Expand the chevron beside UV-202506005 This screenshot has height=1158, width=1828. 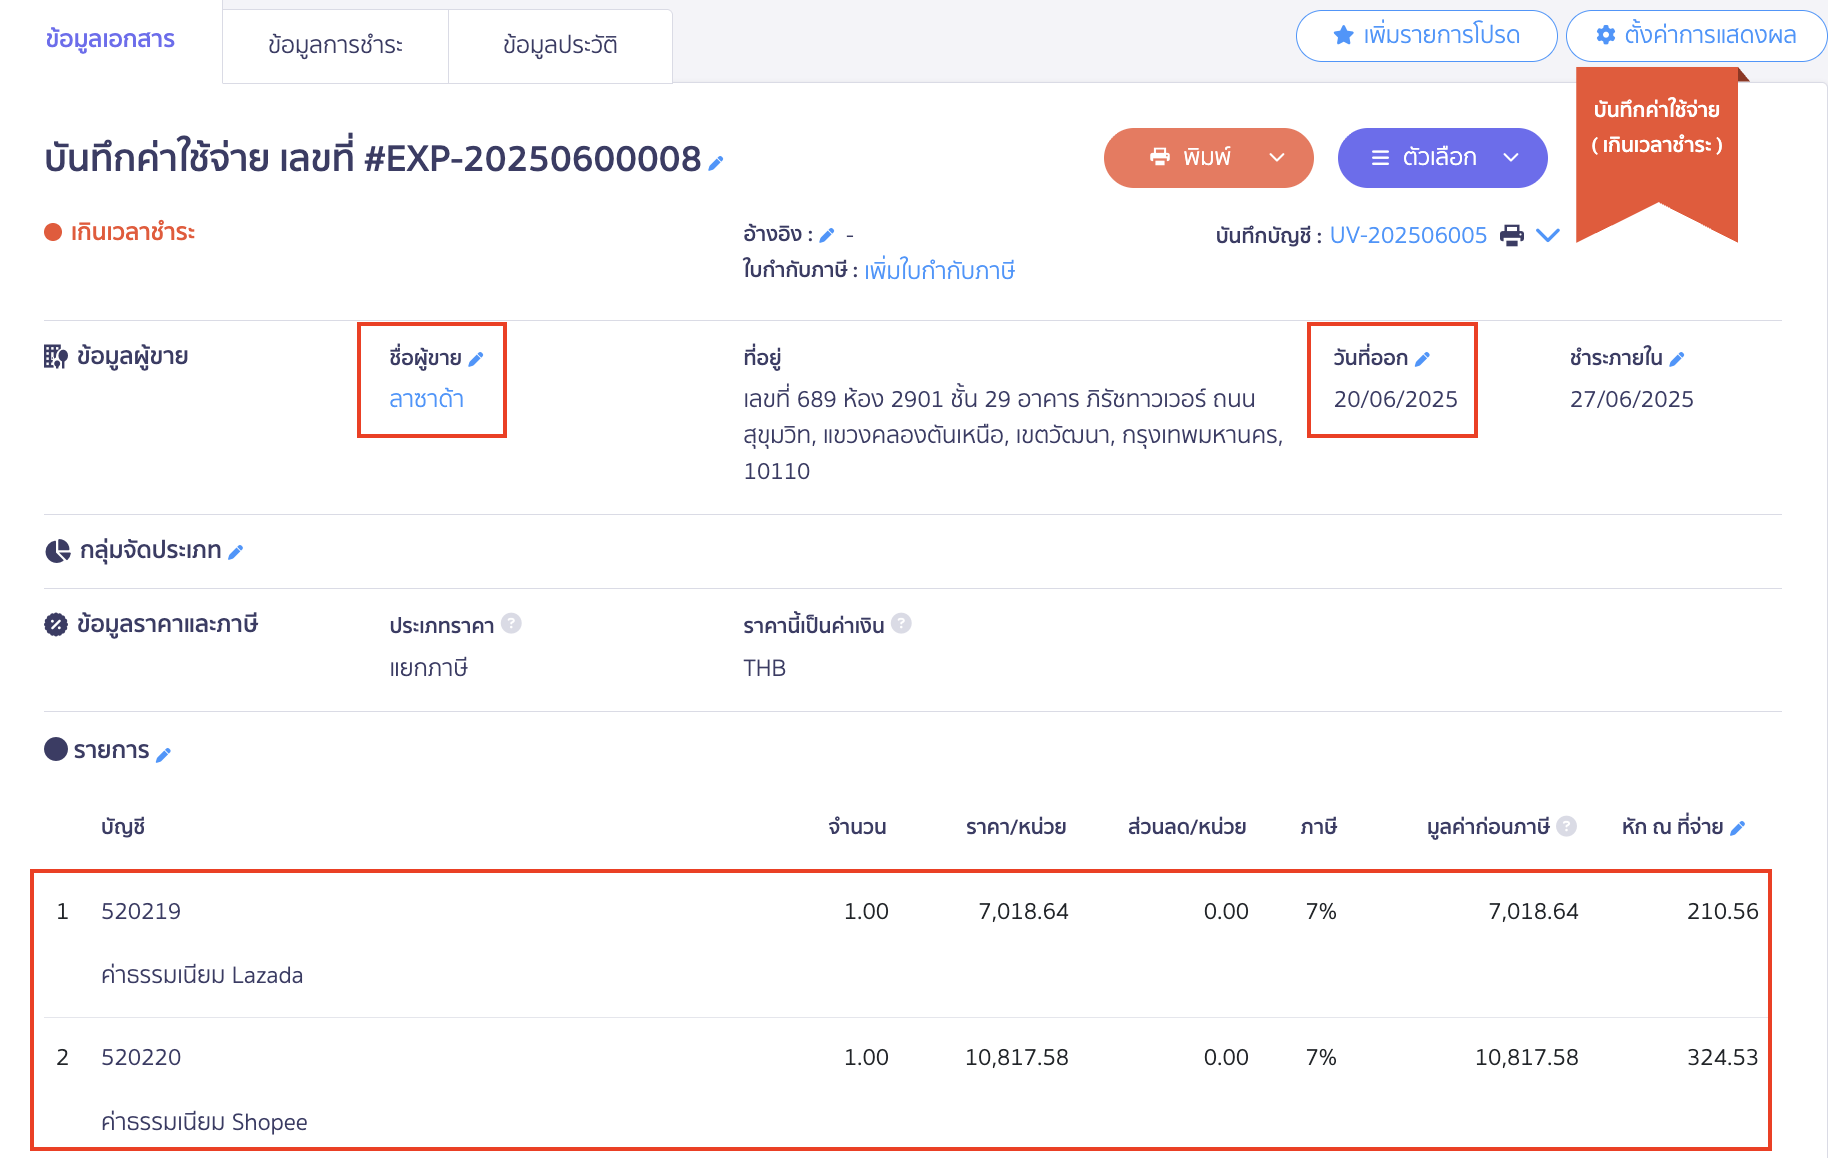[x=1548, y=235]
